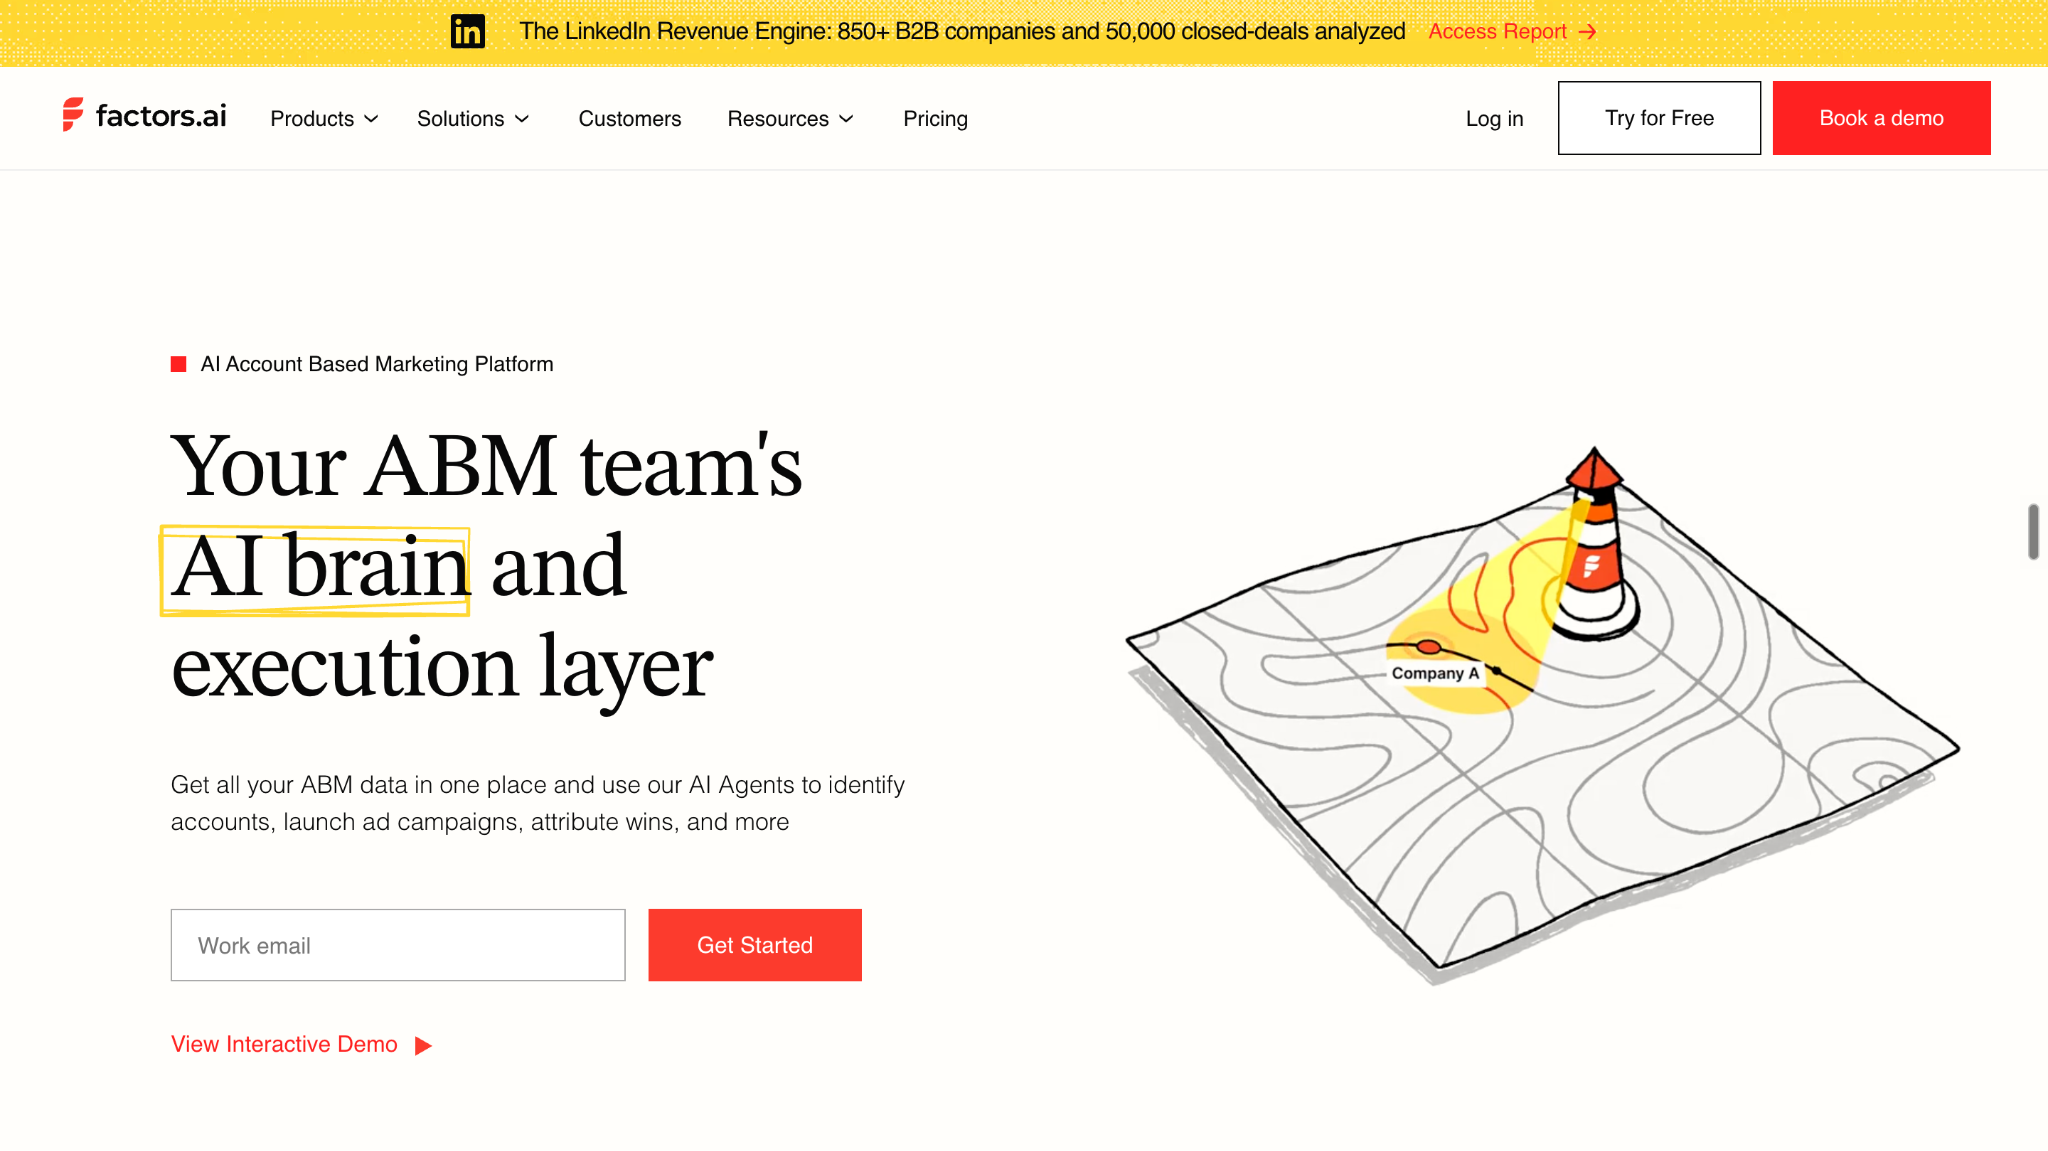This screenshot has width=2048, height=1151.
Task: Expand the Solutions dropdown menu
Action: [x=473, y=118]
